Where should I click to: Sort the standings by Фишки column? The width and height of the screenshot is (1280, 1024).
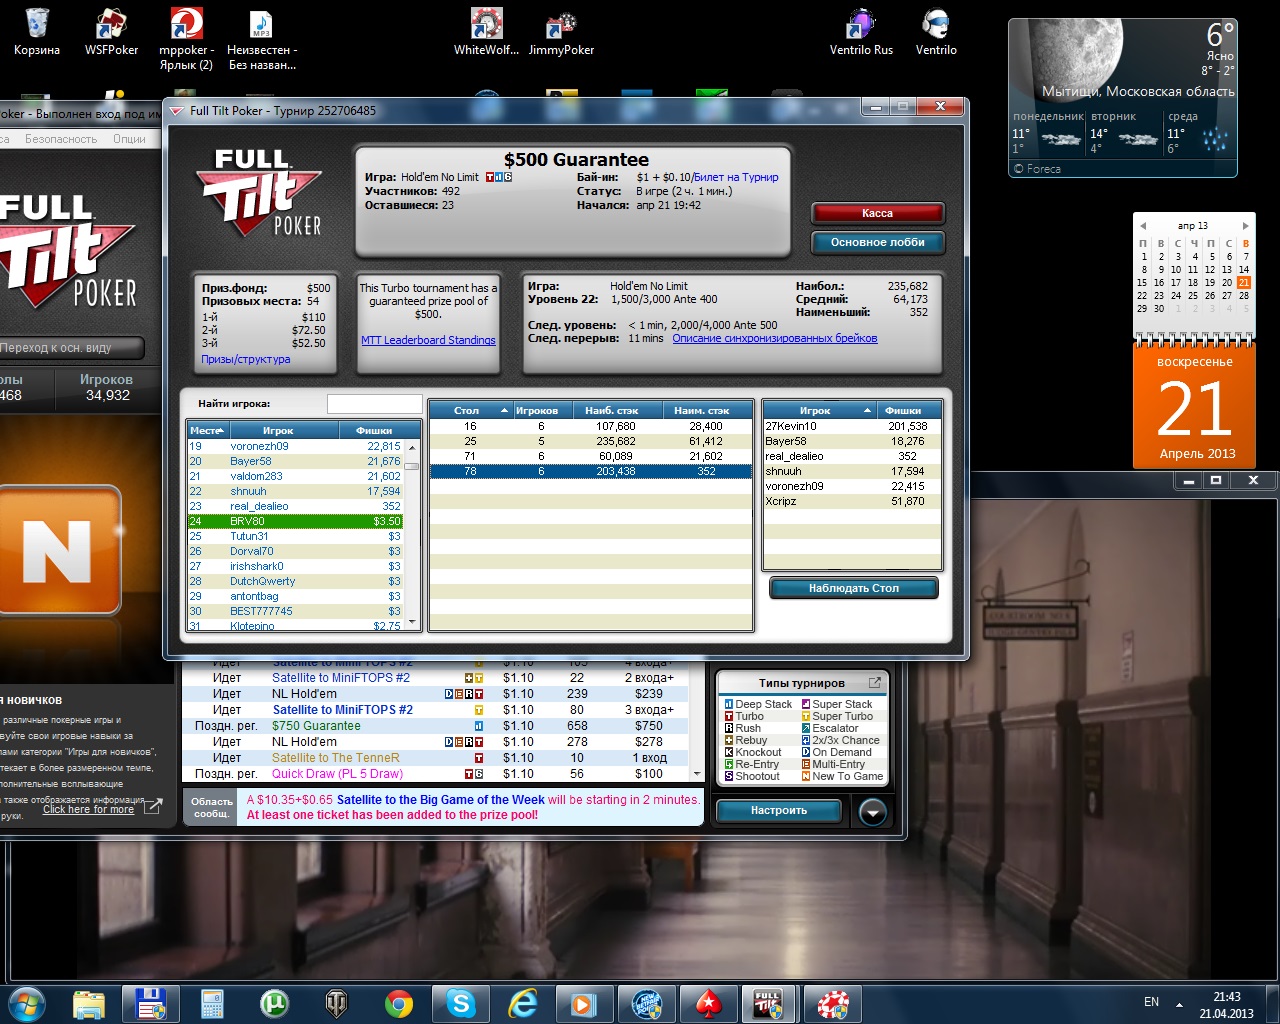pos(373,430)
